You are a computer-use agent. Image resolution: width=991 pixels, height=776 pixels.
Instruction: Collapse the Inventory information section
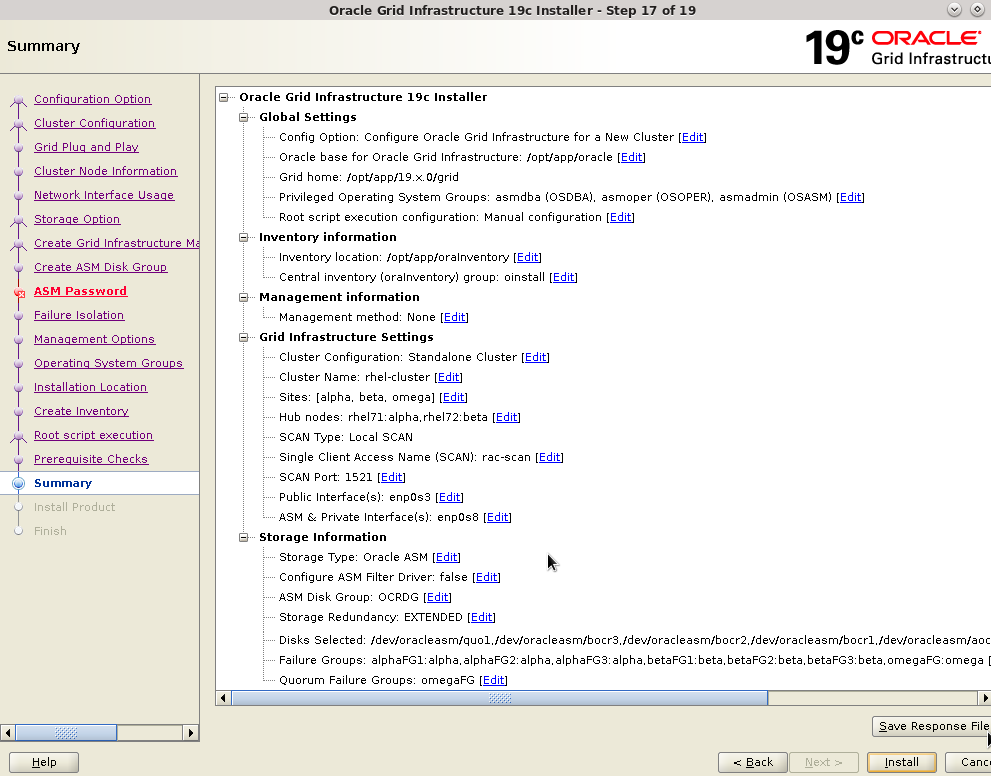(243, 237)
